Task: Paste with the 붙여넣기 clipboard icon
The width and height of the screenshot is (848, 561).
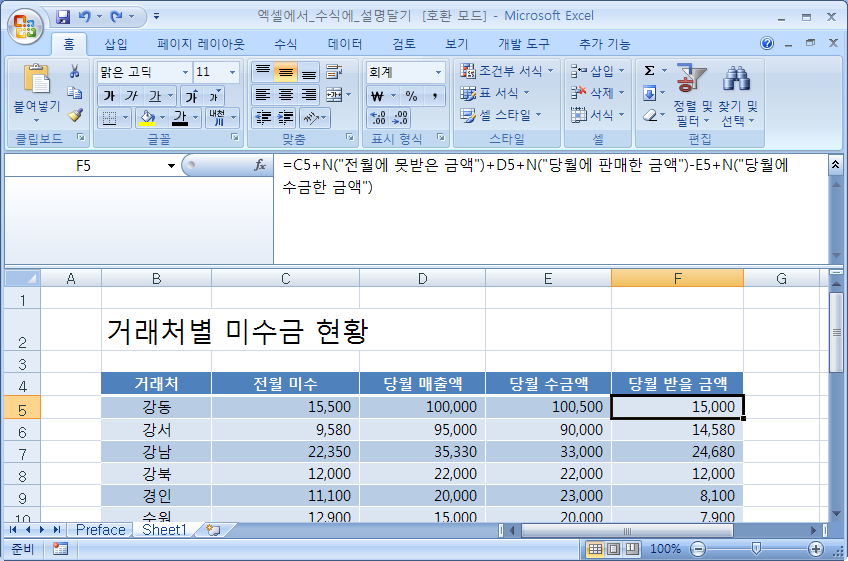Action: click(x=36, y=80)
